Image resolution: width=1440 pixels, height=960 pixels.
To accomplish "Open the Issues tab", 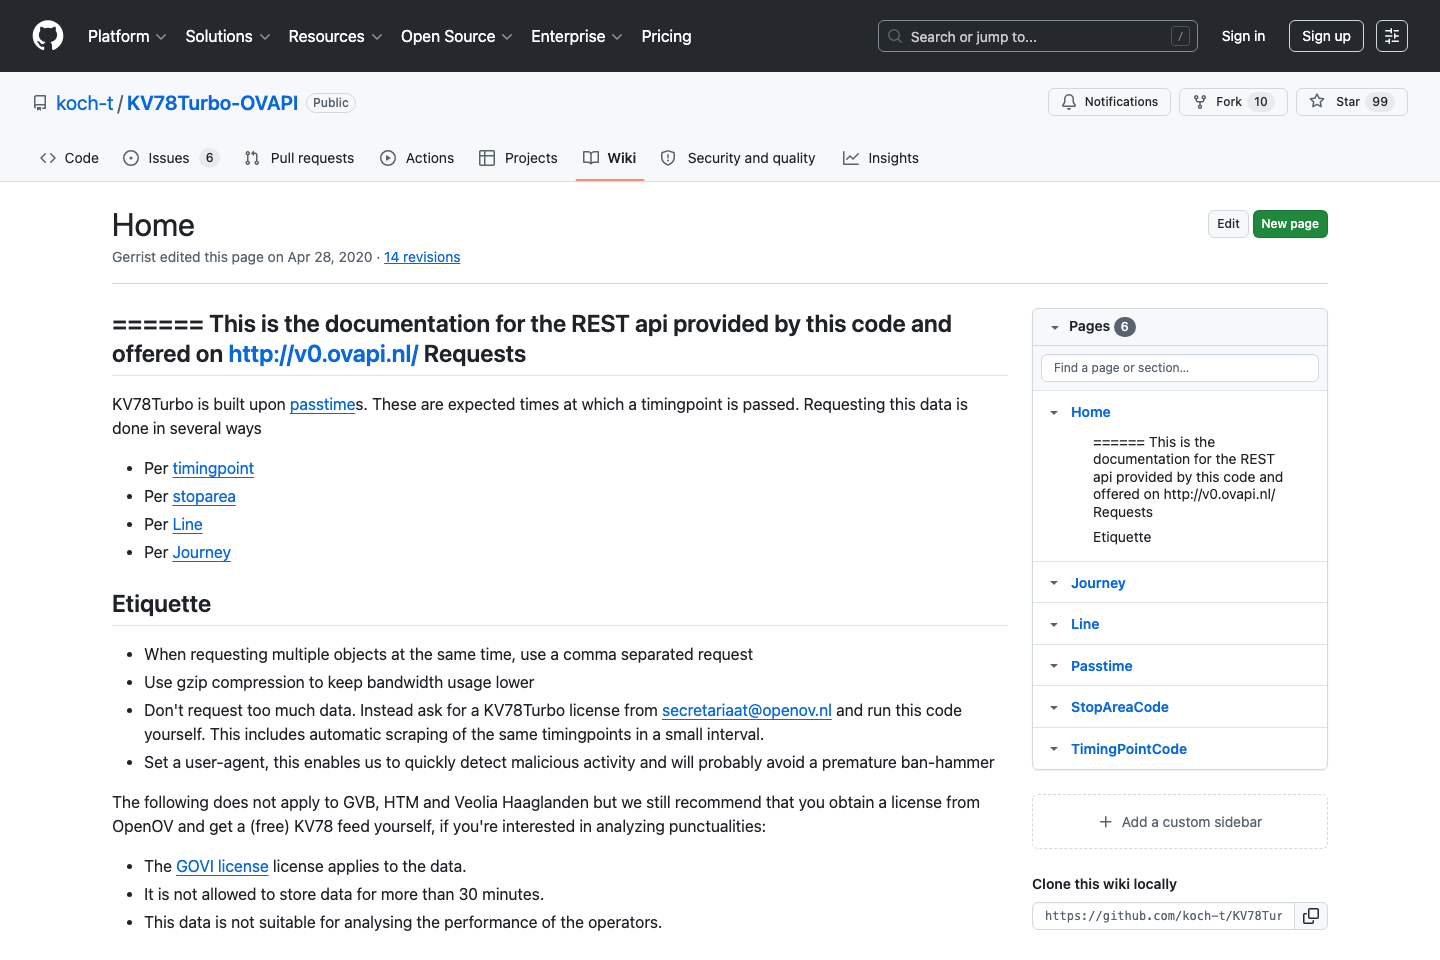I will [x=169, y=158].
